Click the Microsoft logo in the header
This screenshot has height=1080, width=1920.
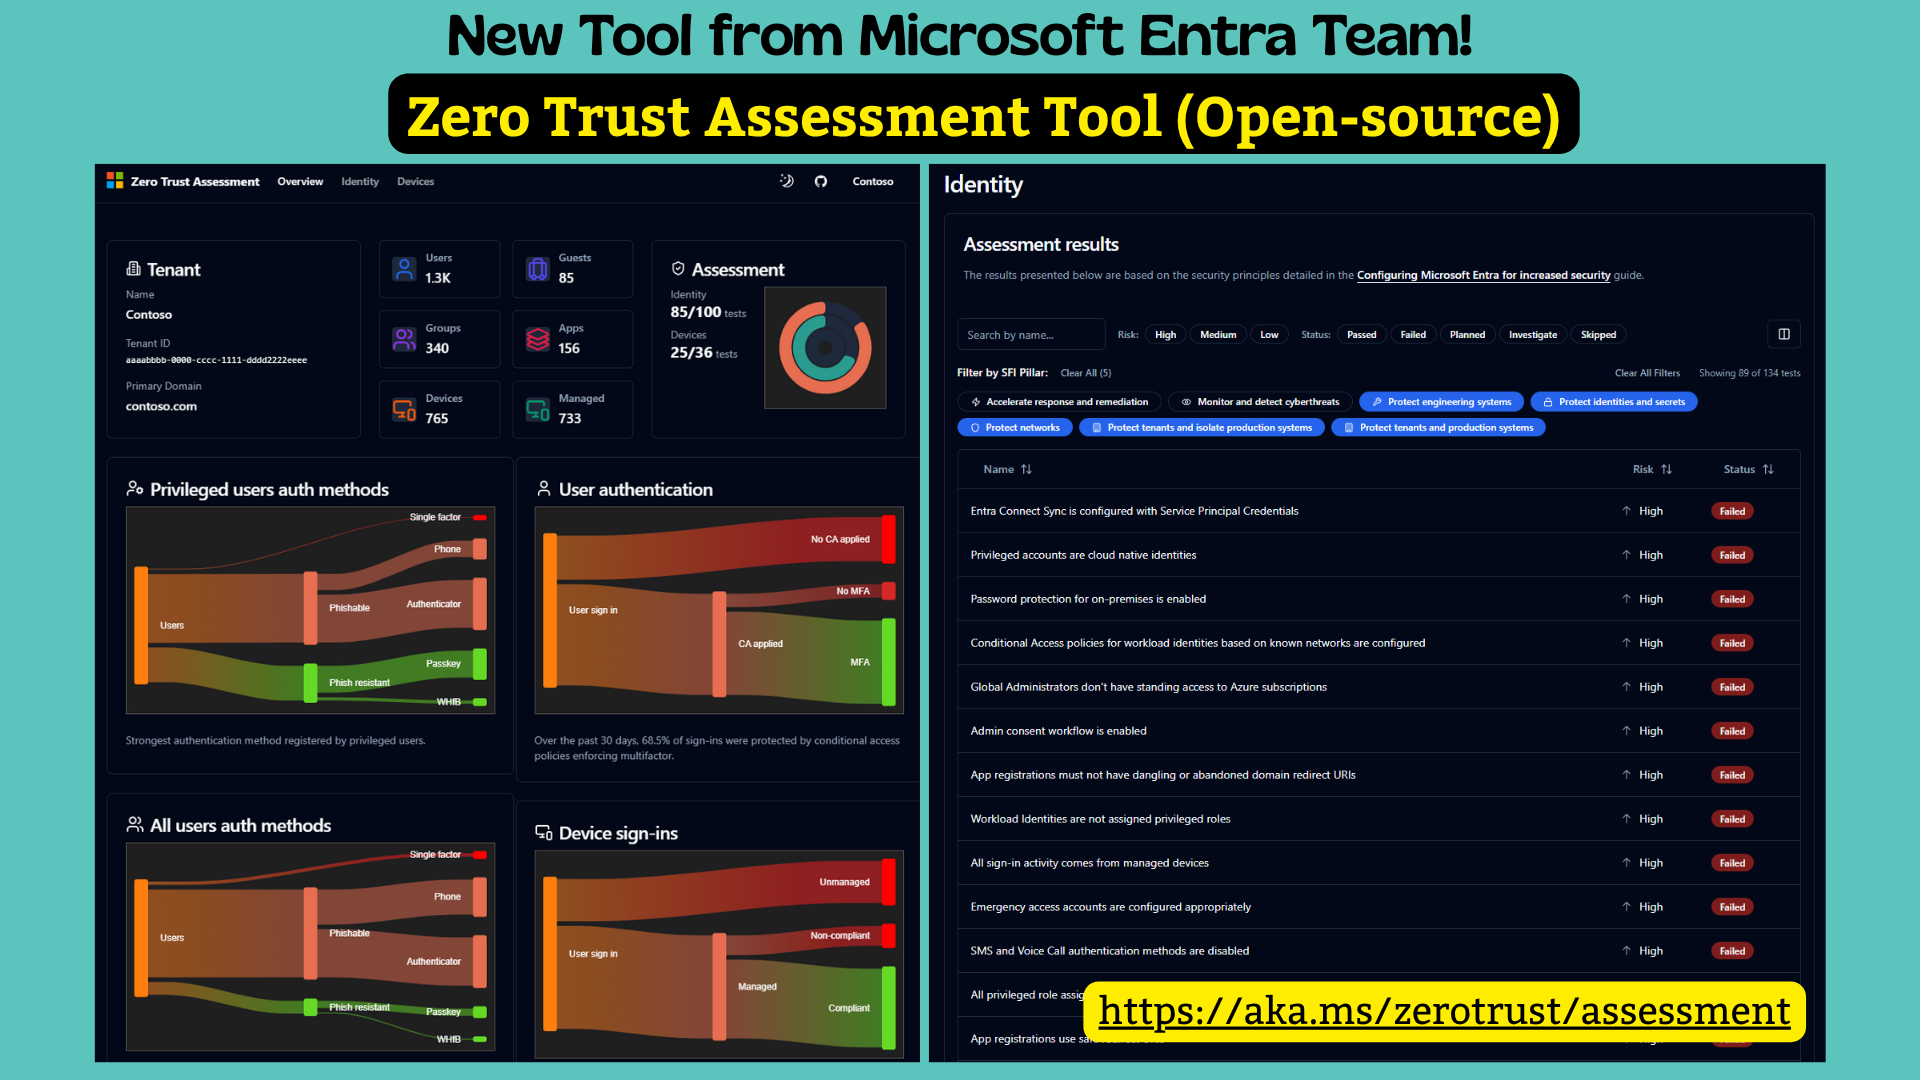click(x=115, y=180)
